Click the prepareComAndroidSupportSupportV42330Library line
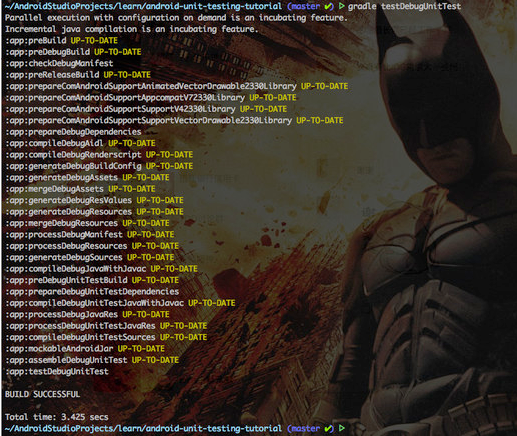517x436 pixels. tap(146, 109)
